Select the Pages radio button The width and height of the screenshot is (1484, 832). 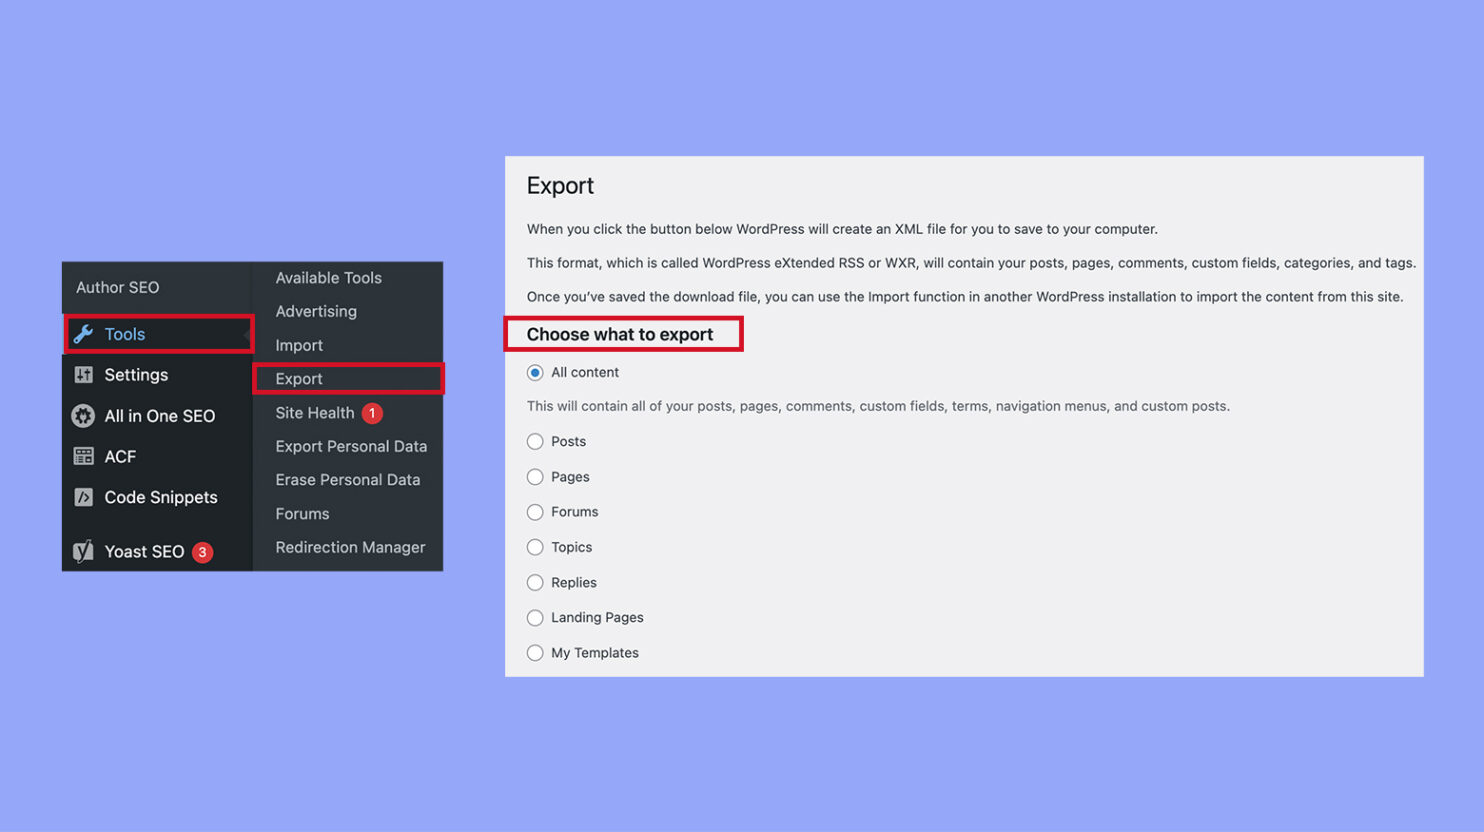(x=534, y=477)
